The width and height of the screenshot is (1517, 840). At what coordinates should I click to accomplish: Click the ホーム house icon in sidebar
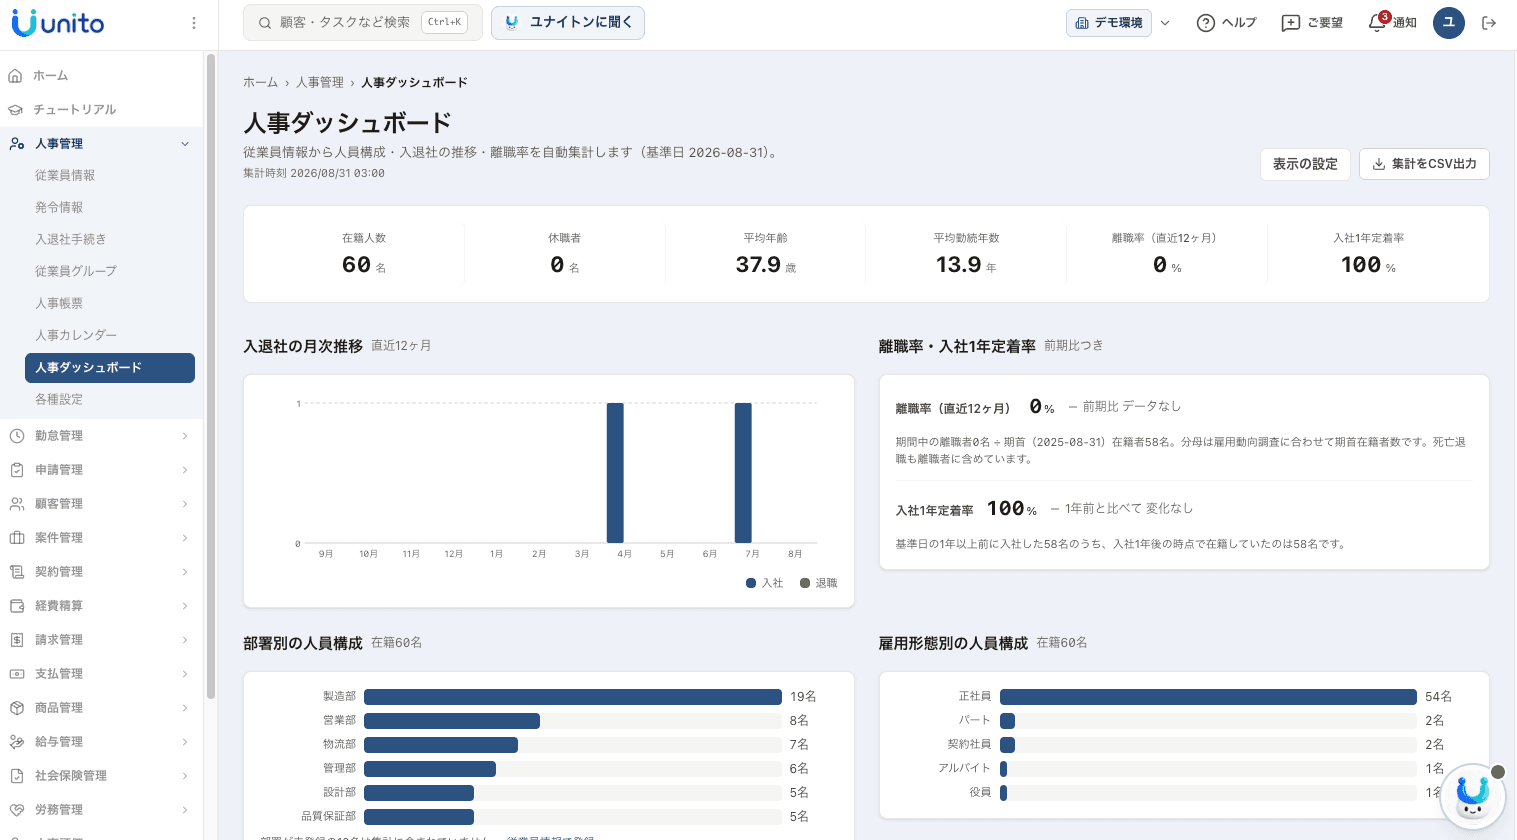pyautogui.click(x=16, y=76)
